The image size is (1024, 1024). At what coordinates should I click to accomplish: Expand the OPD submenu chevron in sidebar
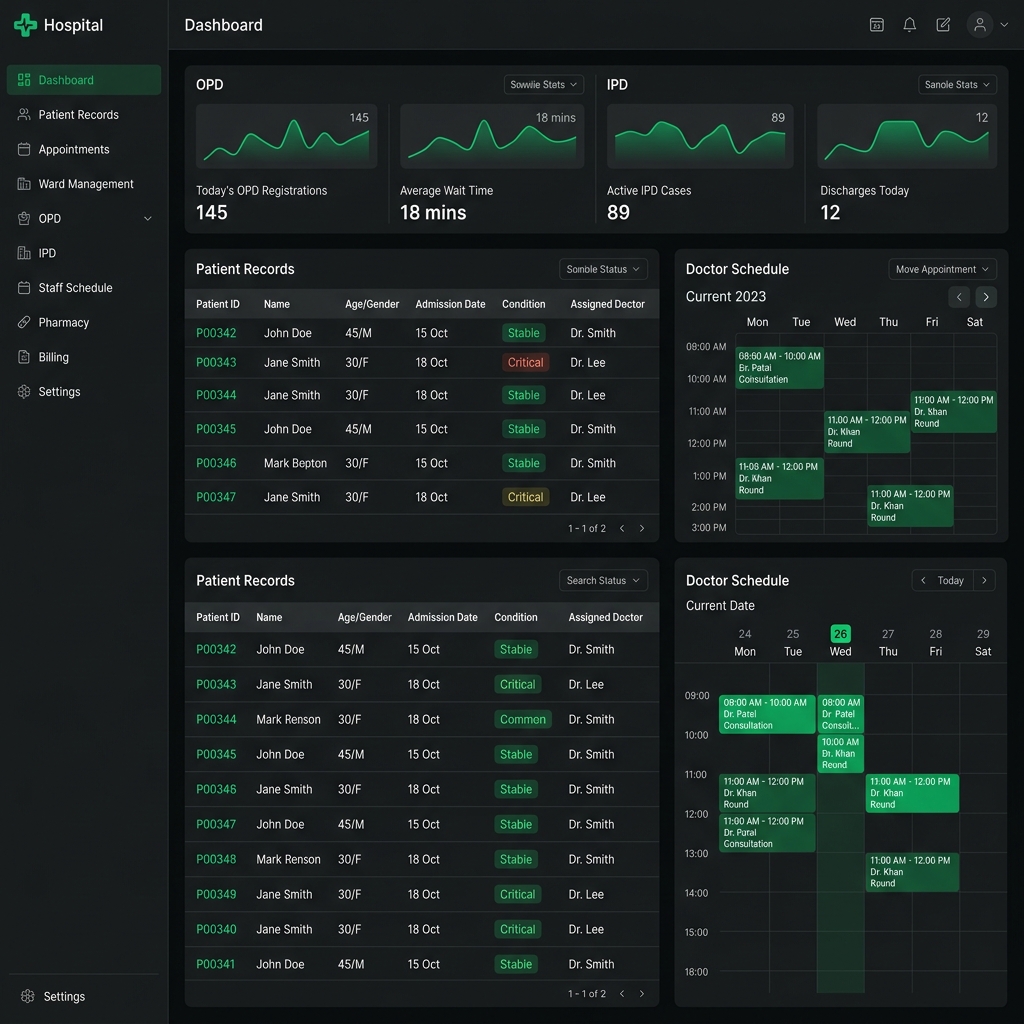click(x=148, y=219)
